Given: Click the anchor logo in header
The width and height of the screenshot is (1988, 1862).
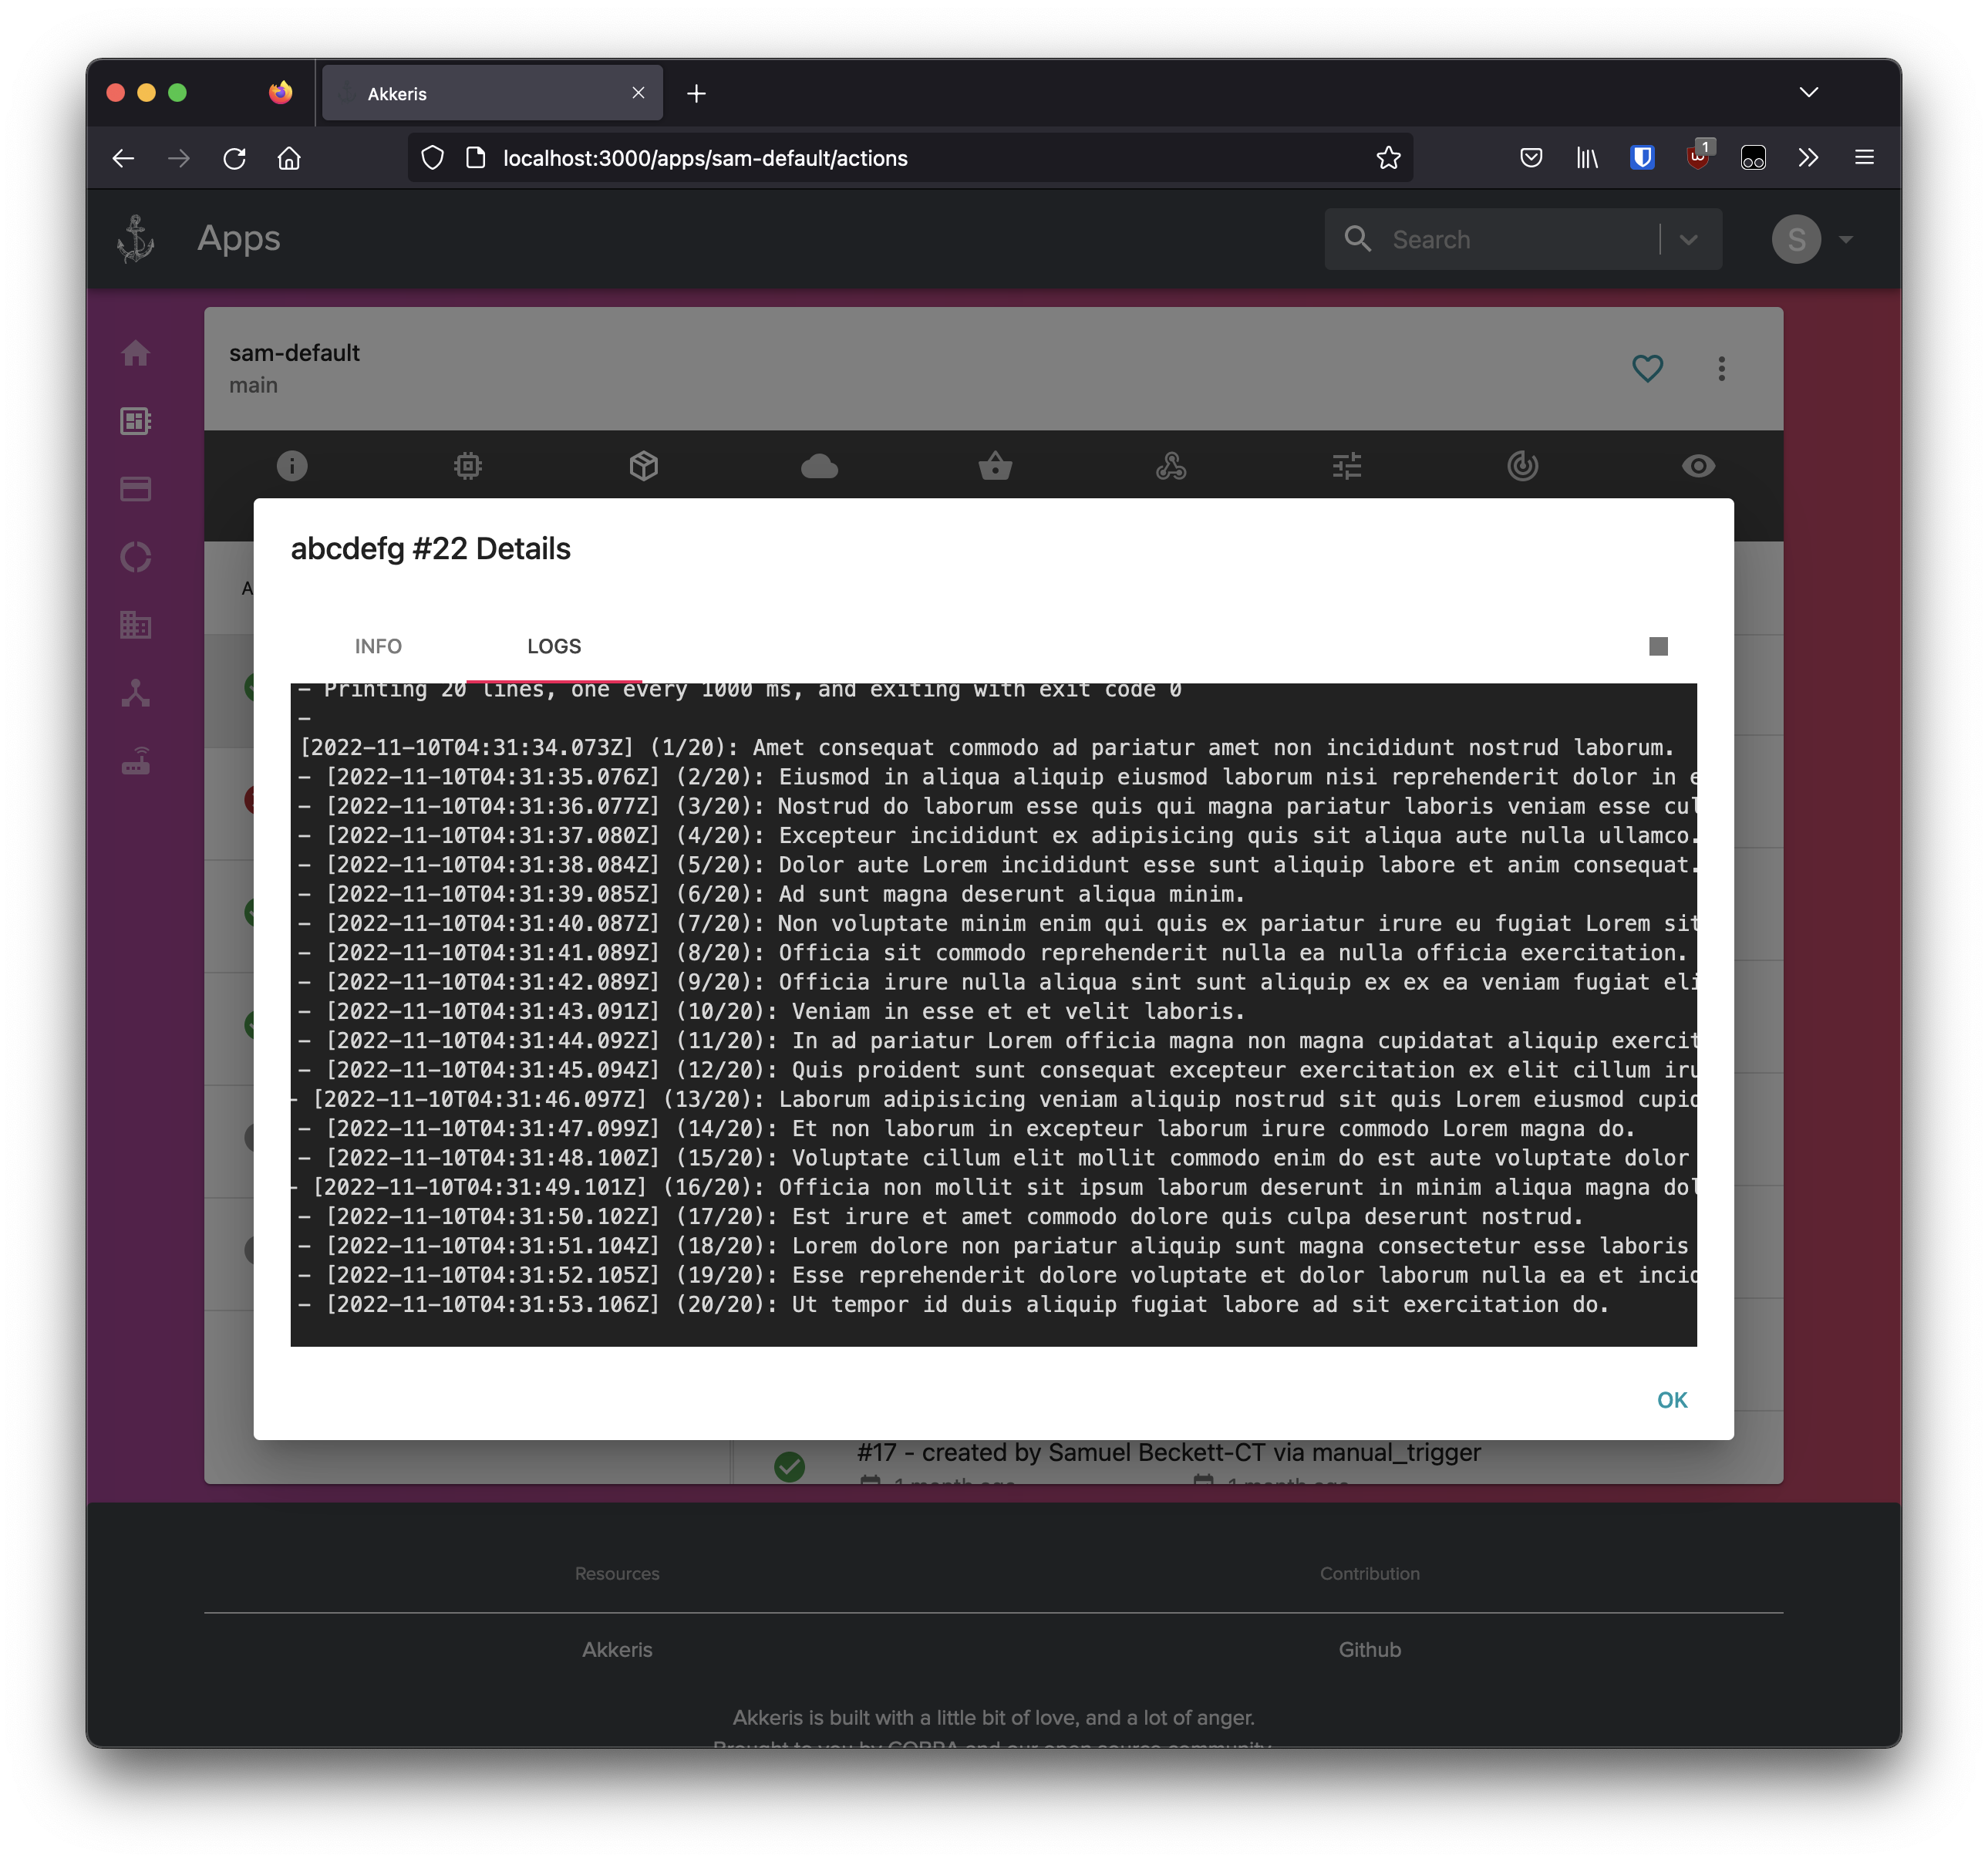Looking at the screenshot, I should 136,239.
